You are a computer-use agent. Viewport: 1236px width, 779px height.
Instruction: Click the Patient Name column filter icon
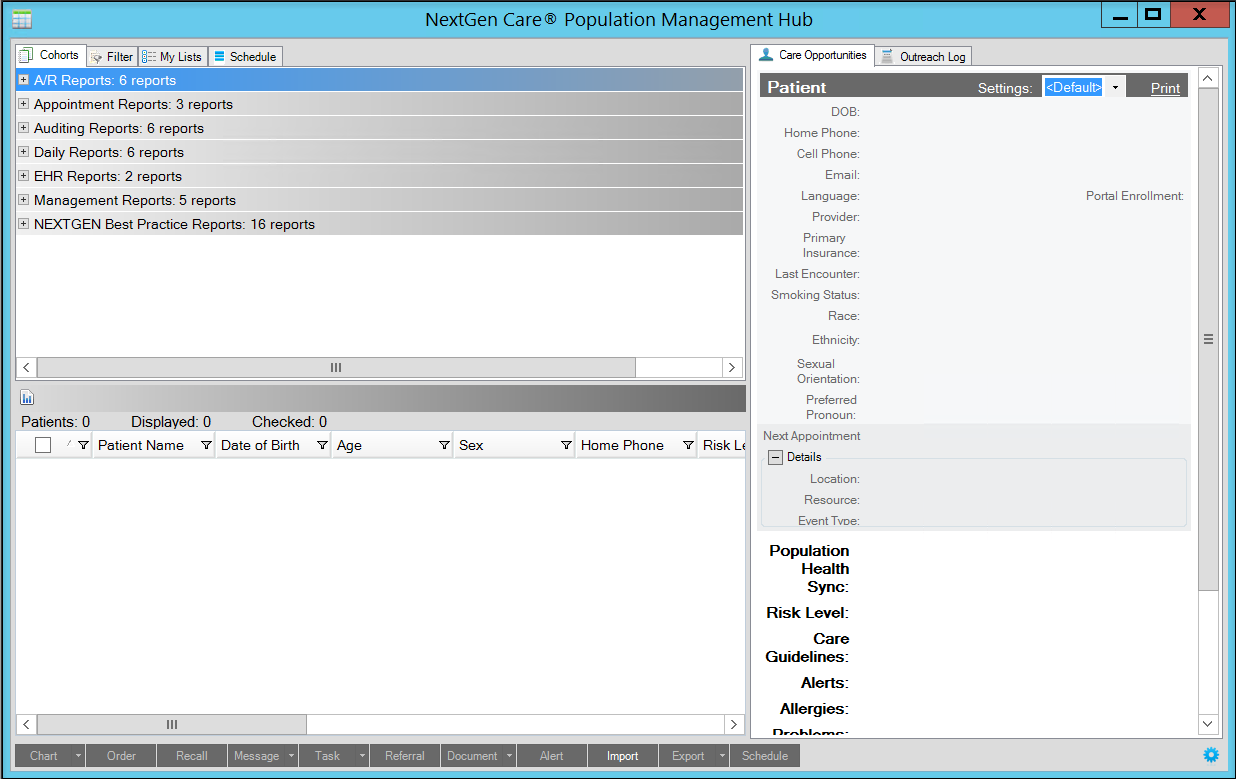pos(206,445)
